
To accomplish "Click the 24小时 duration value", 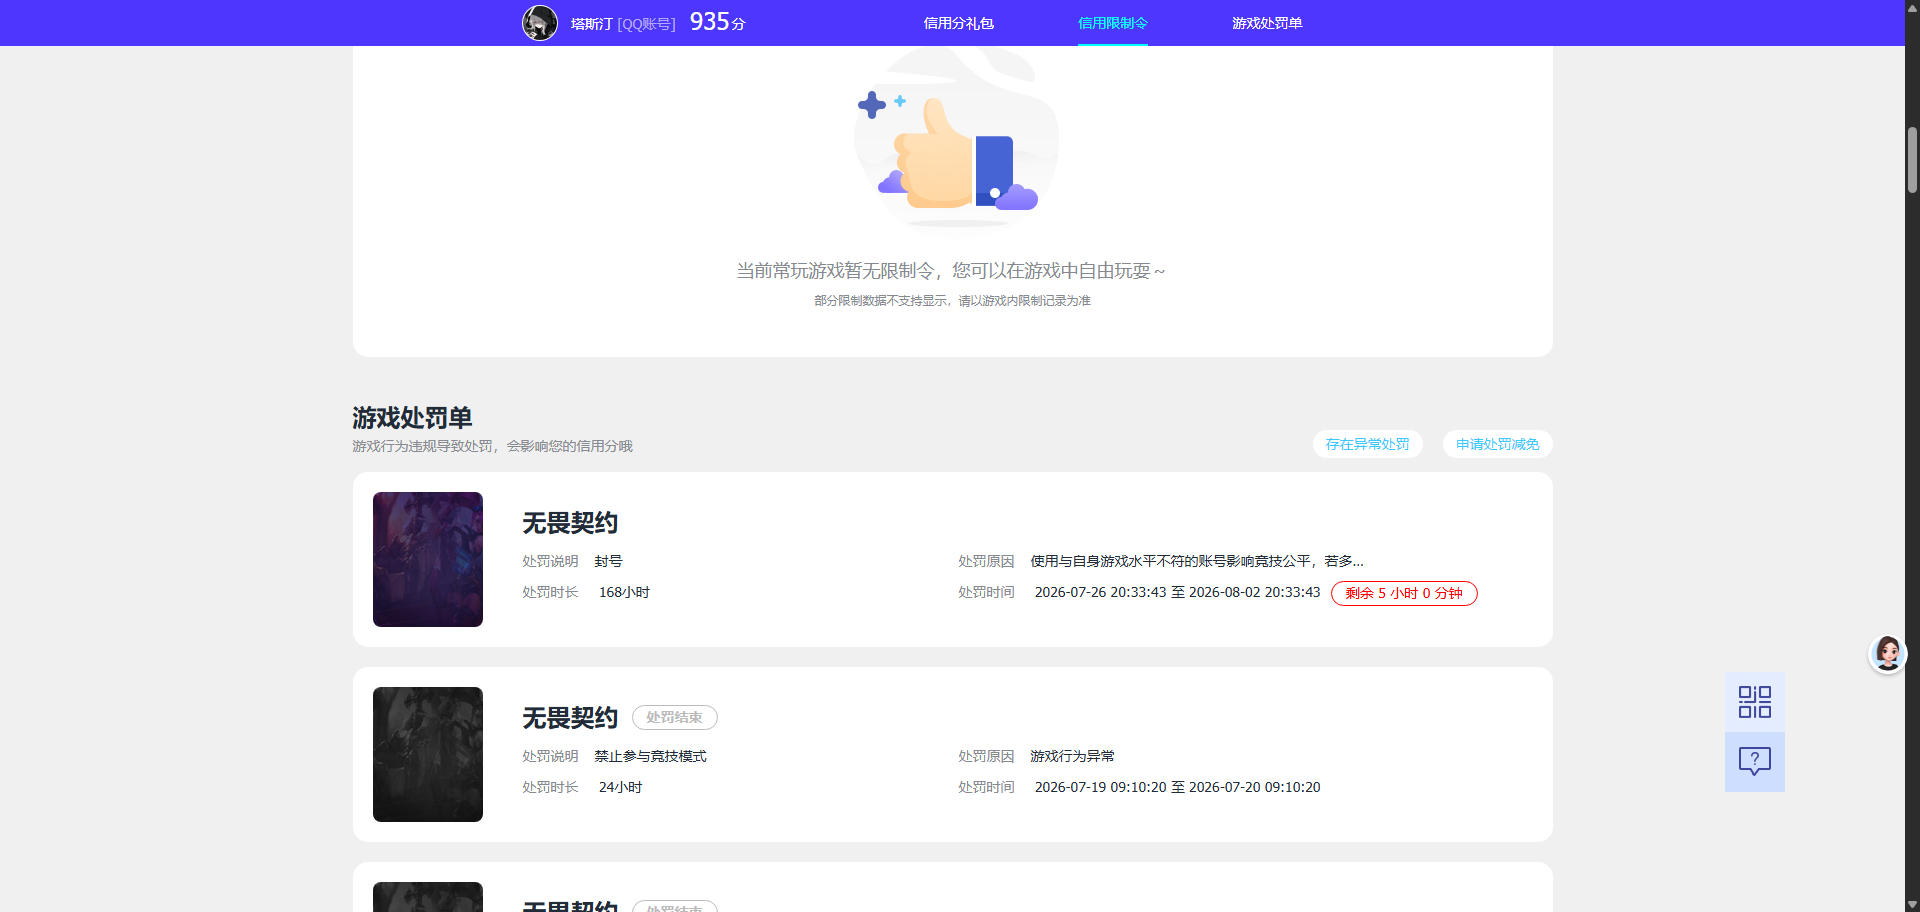I will [620, 787].
